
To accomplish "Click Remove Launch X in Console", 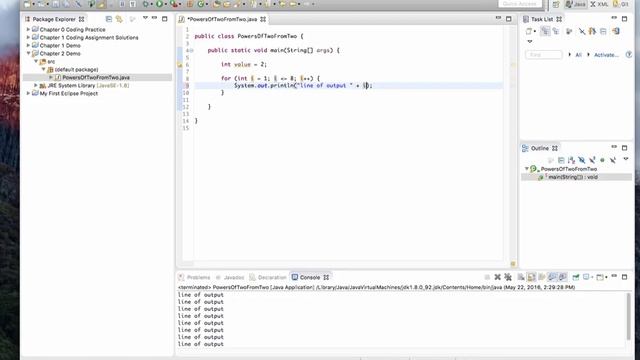I will pos(498,277).
